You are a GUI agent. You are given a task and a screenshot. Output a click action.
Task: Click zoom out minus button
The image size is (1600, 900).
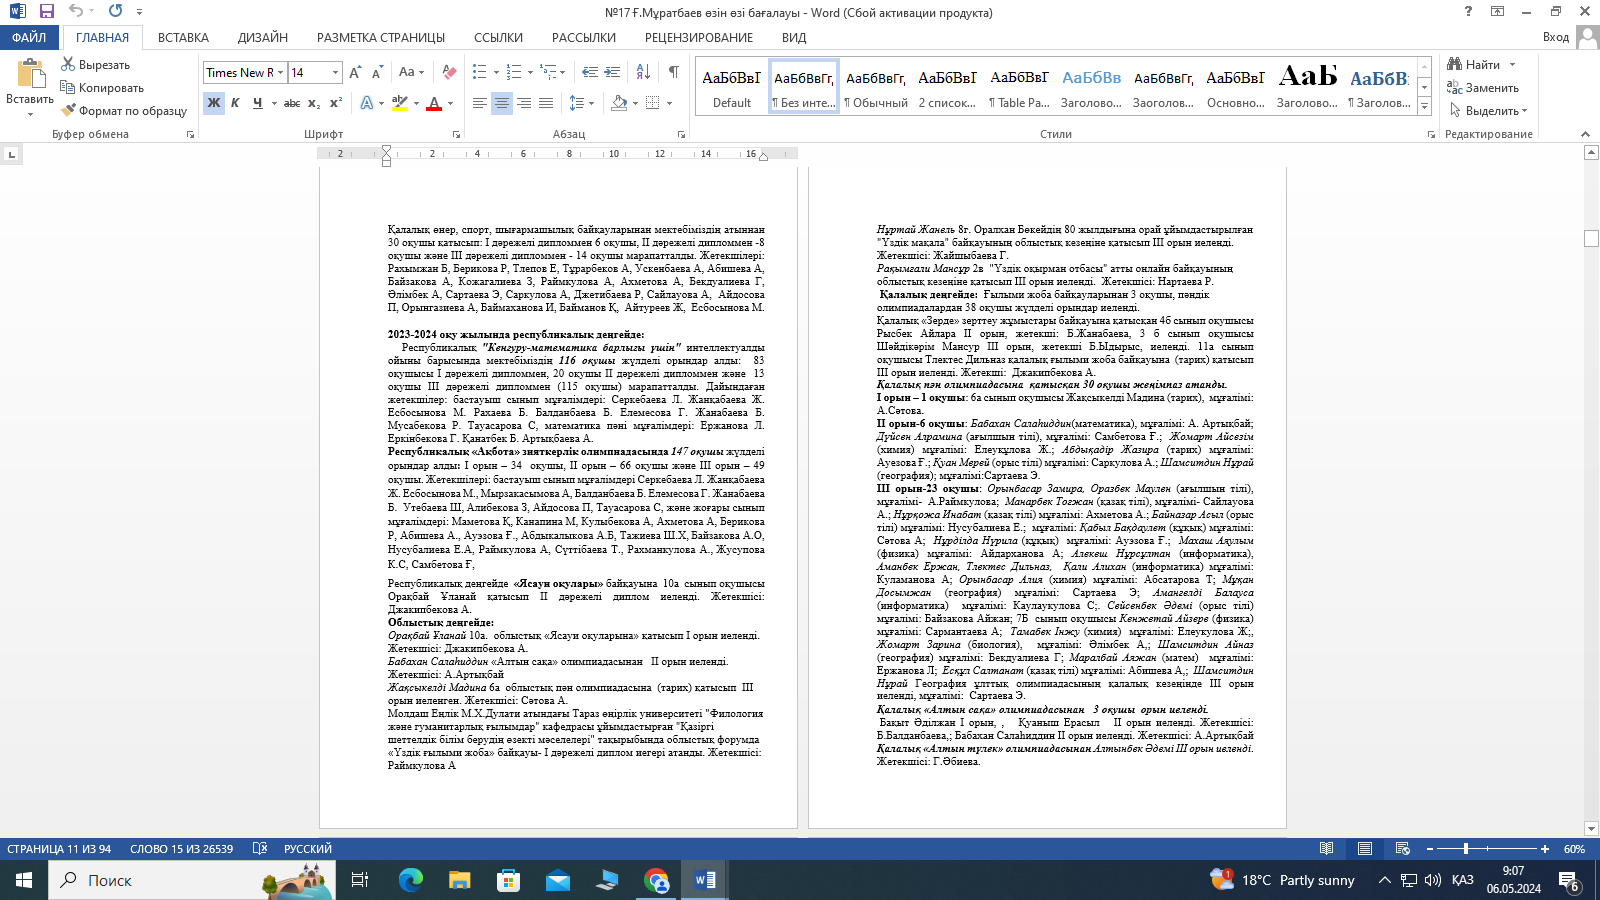click(1430, 848)
